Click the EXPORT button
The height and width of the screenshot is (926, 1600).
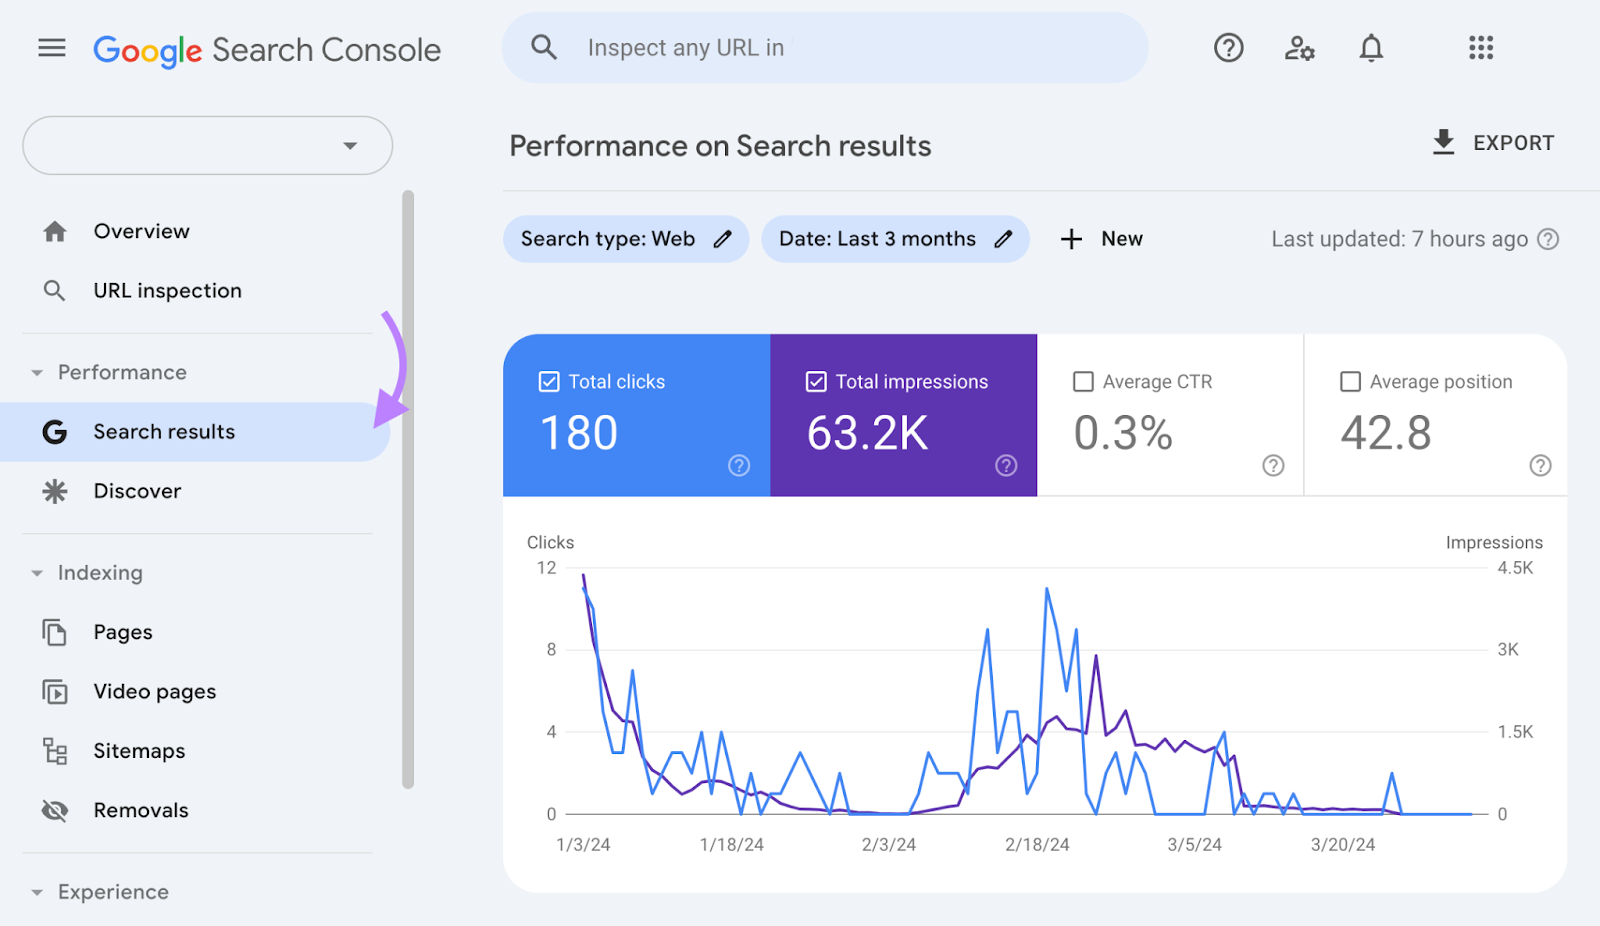pos(1494,142)
